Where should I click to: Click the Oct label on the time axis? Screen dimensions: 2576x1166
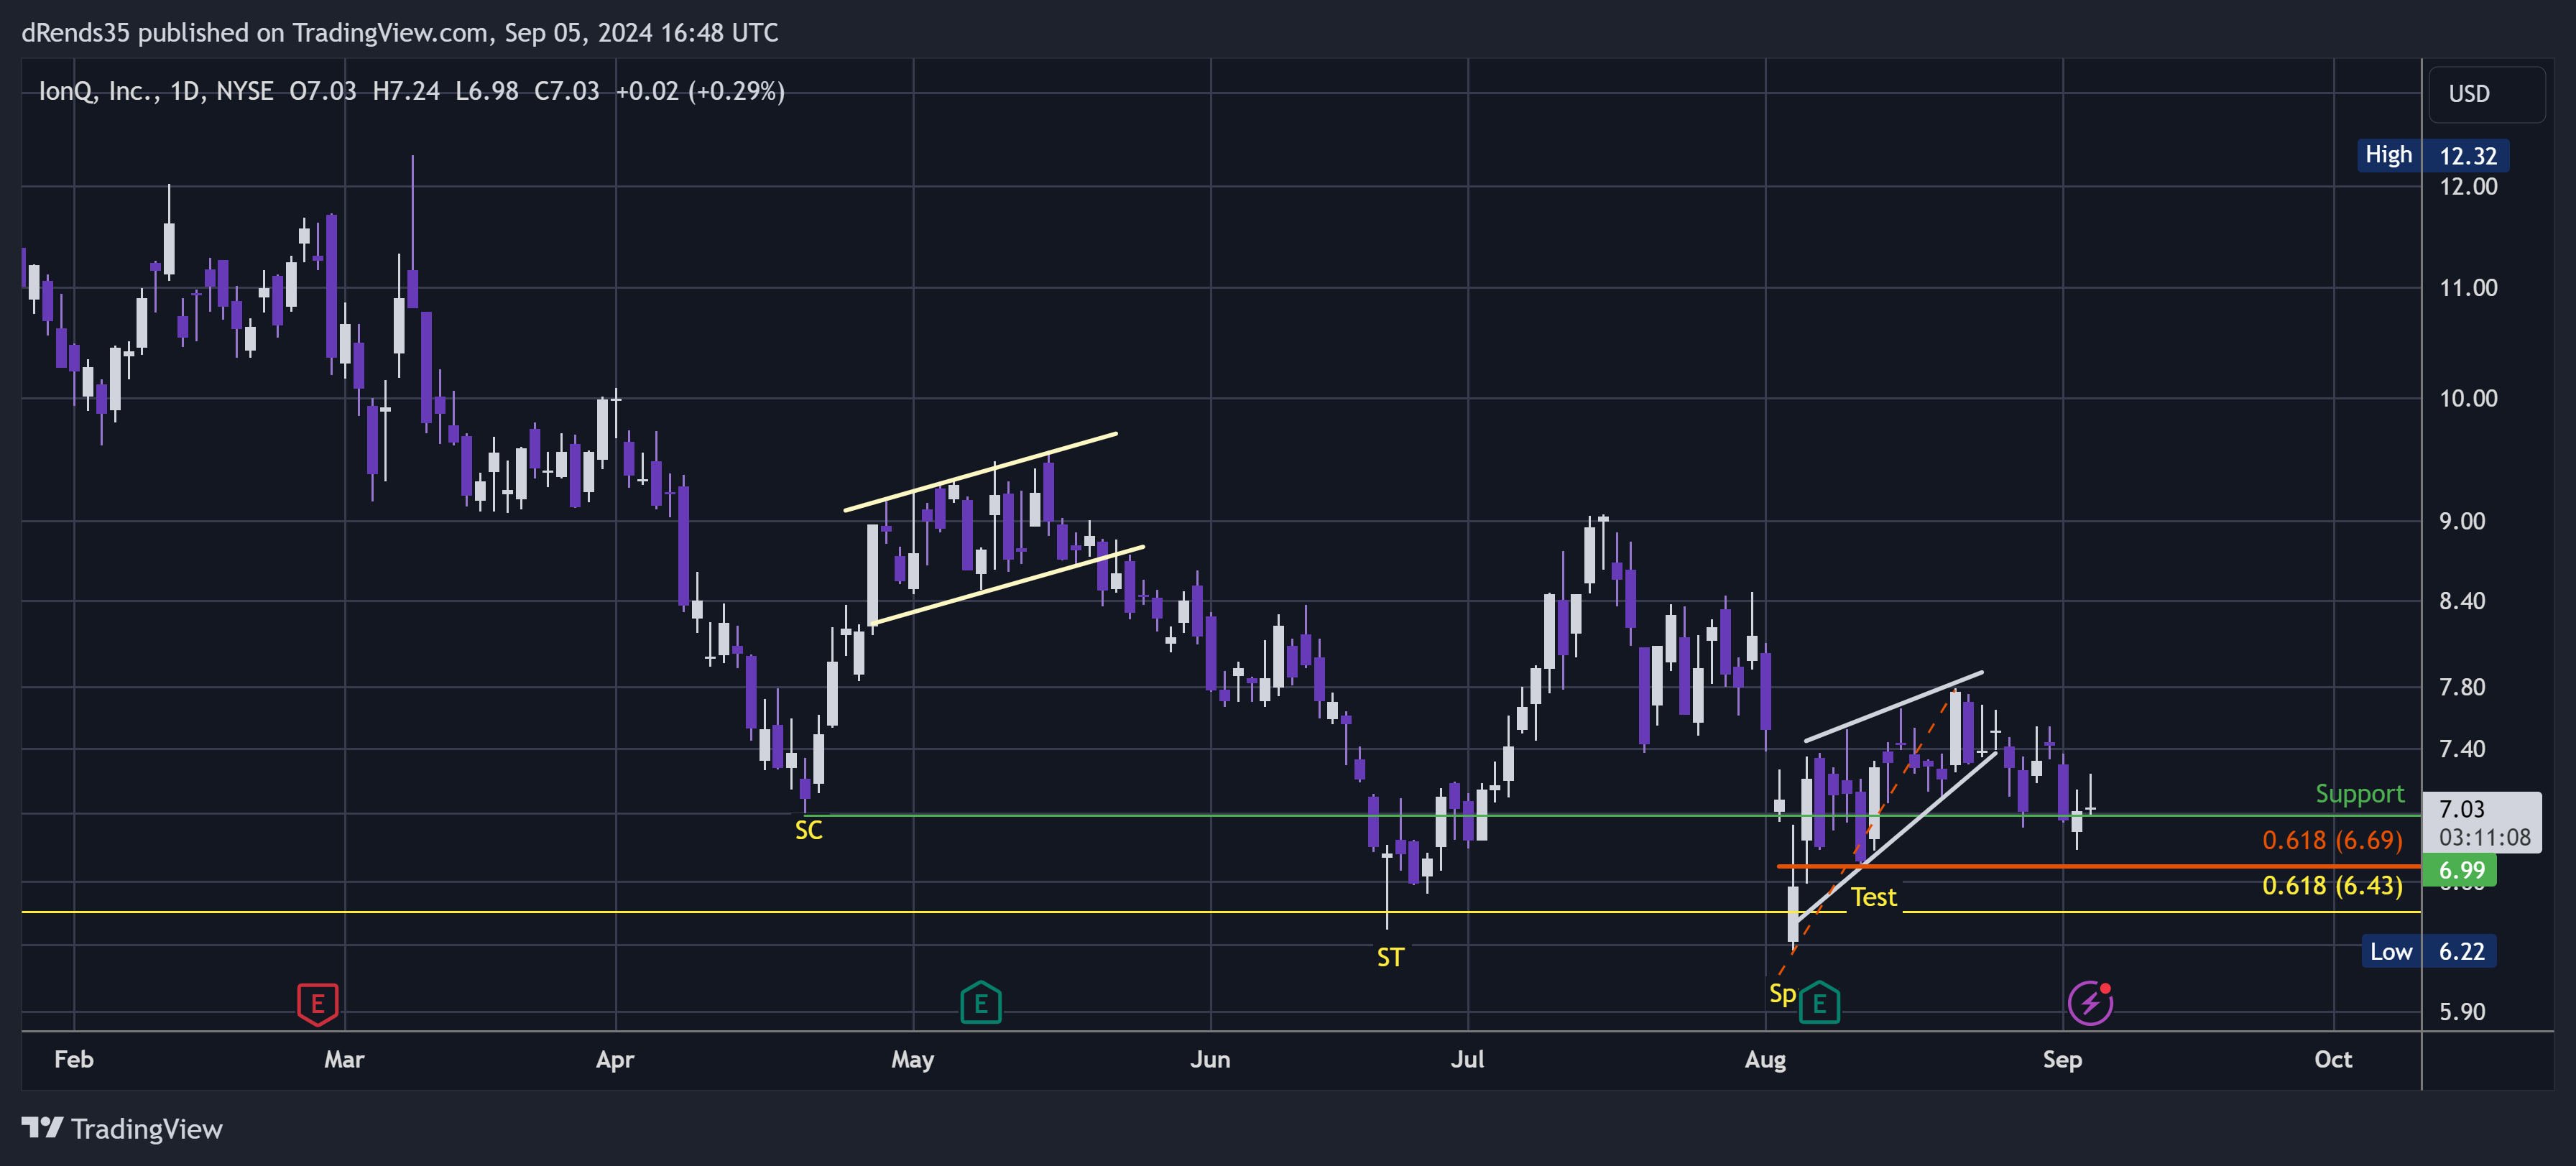(x=2333, y=1060)
